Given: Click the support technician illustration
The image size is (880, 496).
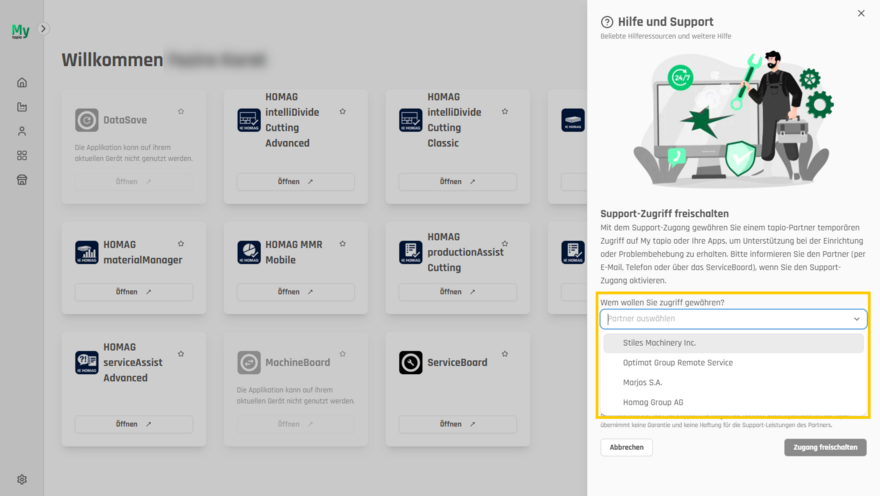Looking at the screenshot, I should point(733,119).
